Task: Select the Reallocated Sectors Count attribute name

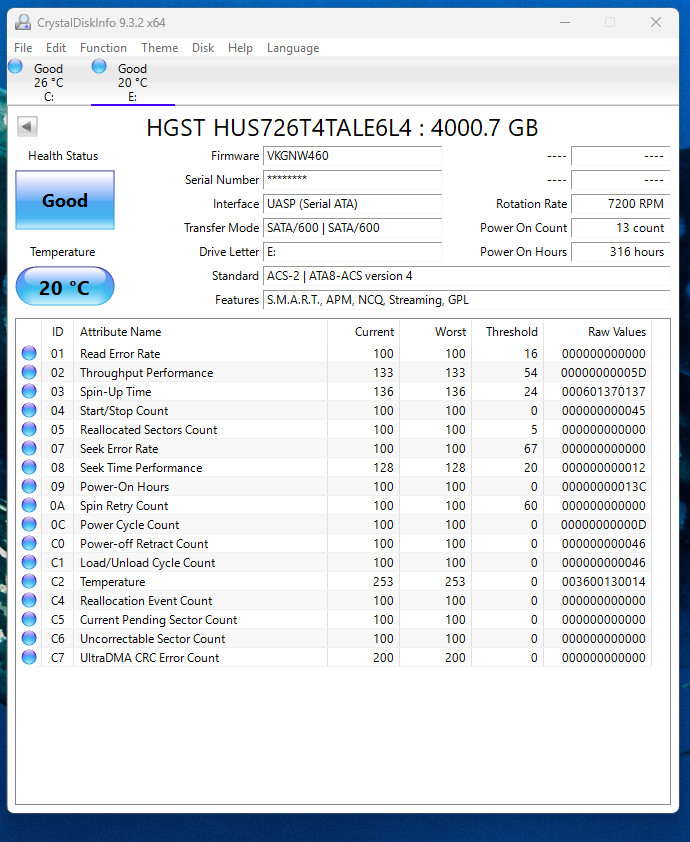Action: 149,430
